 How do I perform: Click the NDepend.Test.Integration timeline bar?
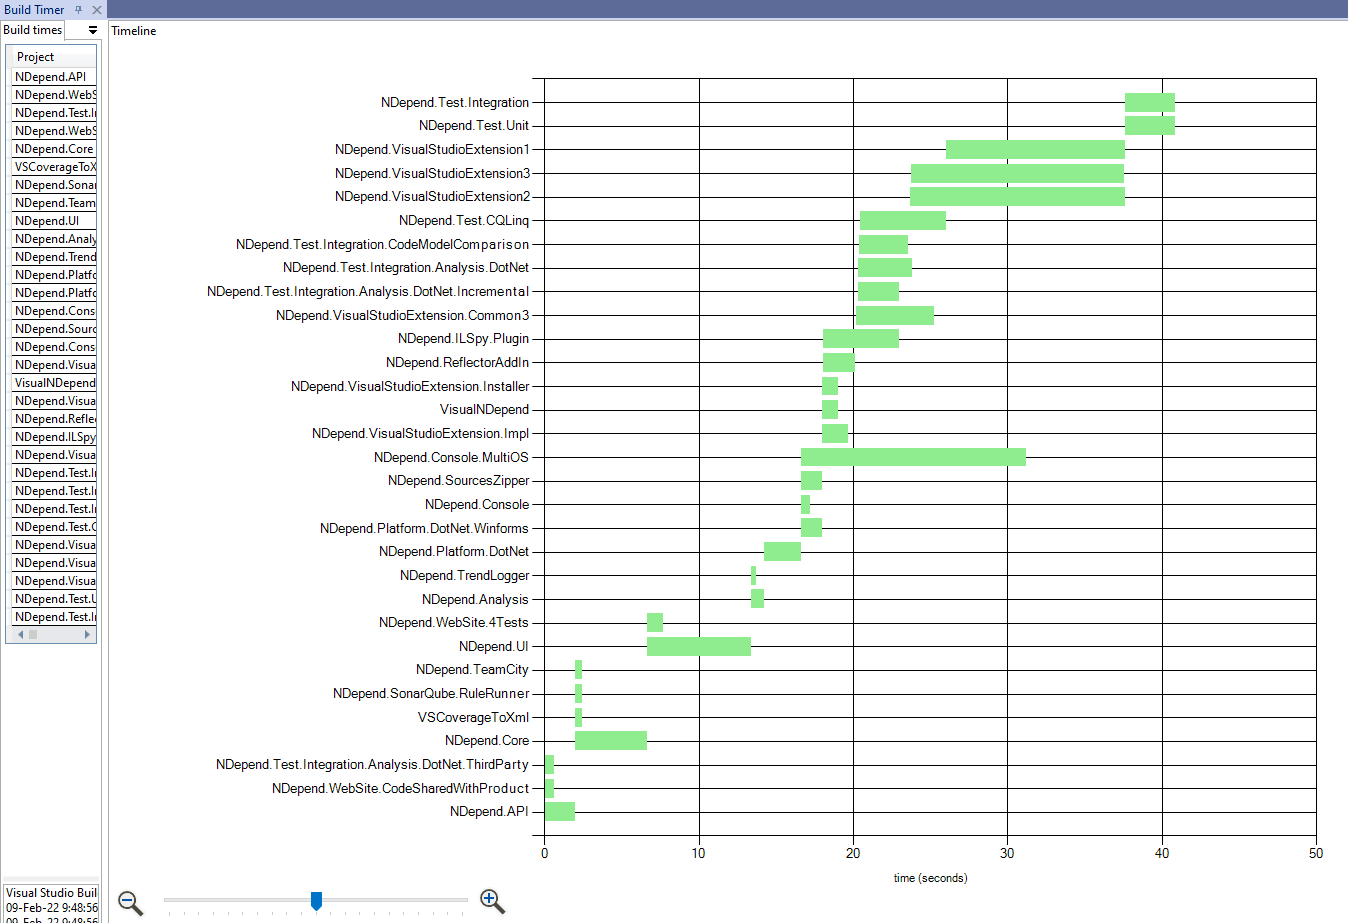[1150, 102]
